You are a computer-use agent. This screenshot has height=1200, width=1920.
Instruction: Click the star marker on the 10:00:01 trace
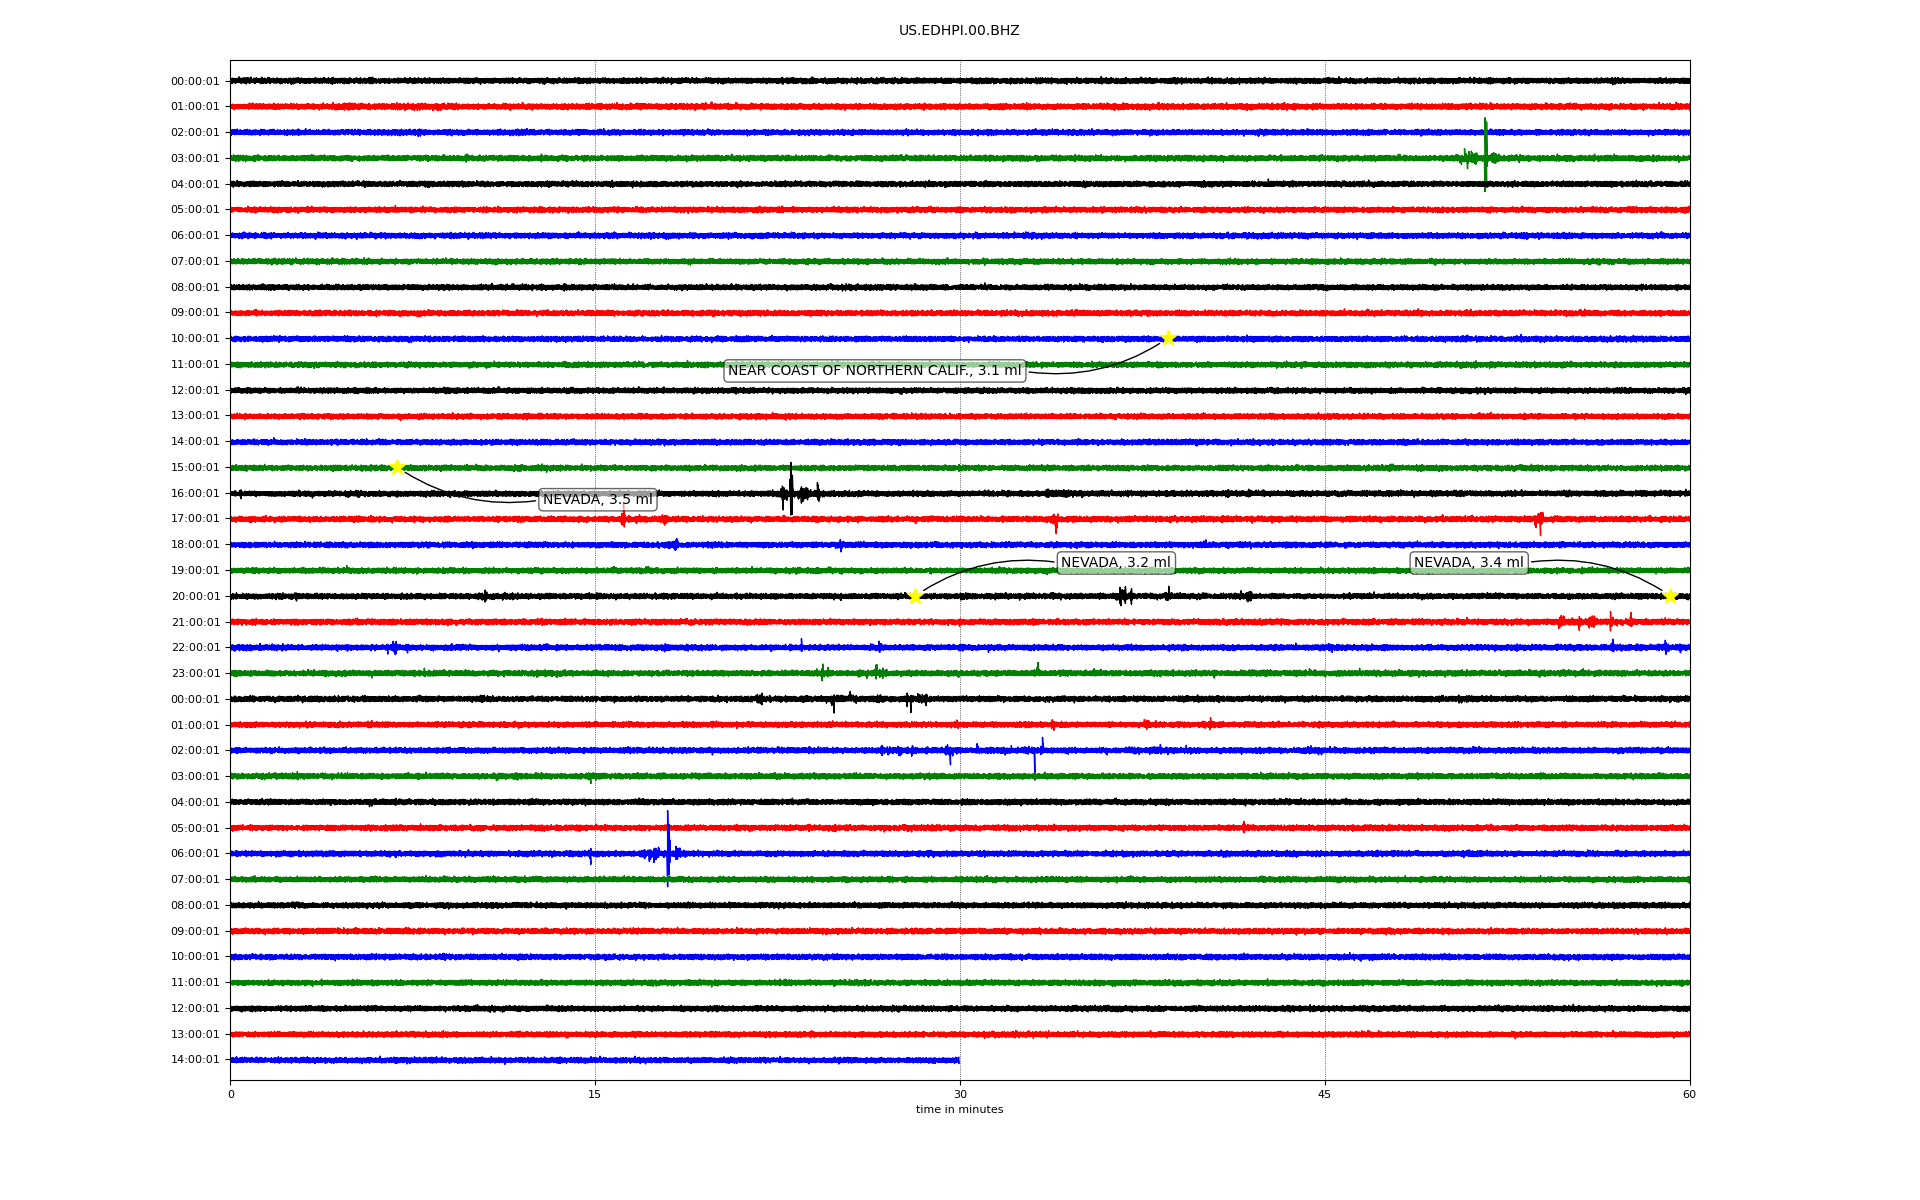click(x=1168, y=338)
